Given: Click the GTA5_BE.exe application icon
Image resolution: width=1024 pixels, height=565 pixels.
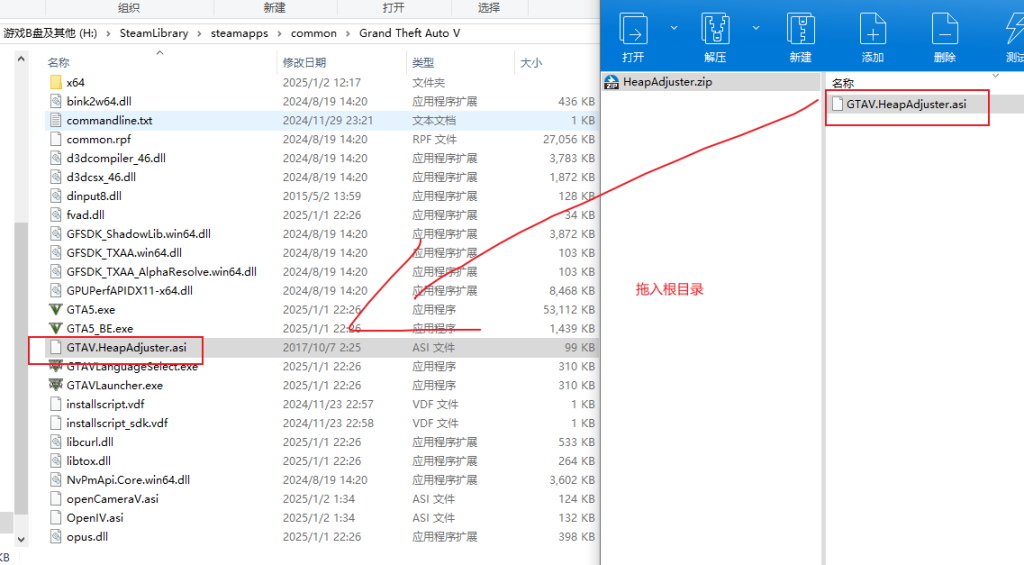Looking at the screenshot, I should pyautogui.click(x=56, y=329).
